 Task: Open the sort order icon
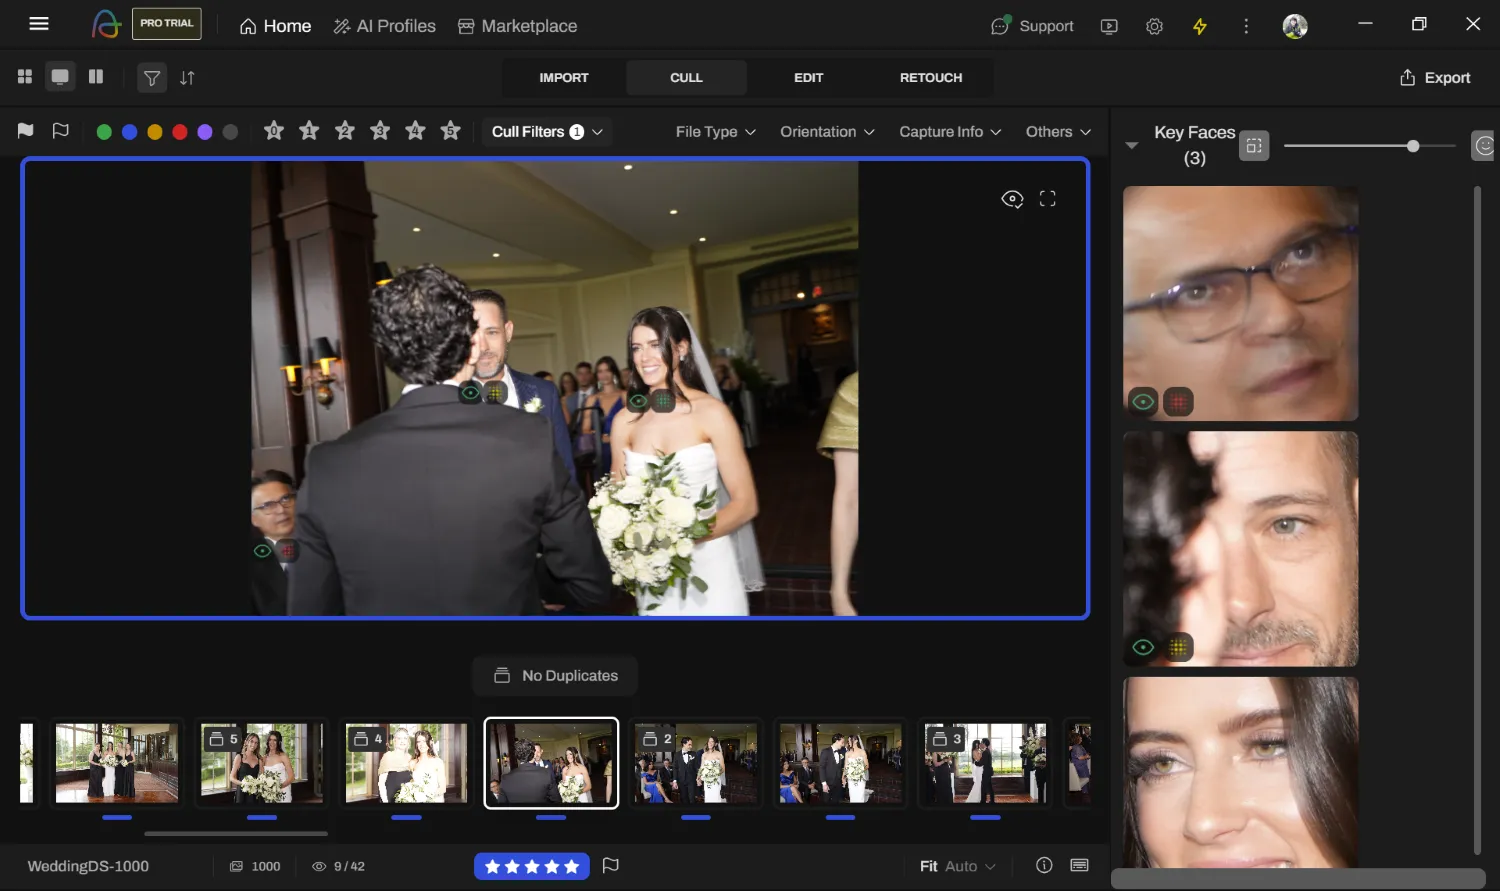coord(187,77)
